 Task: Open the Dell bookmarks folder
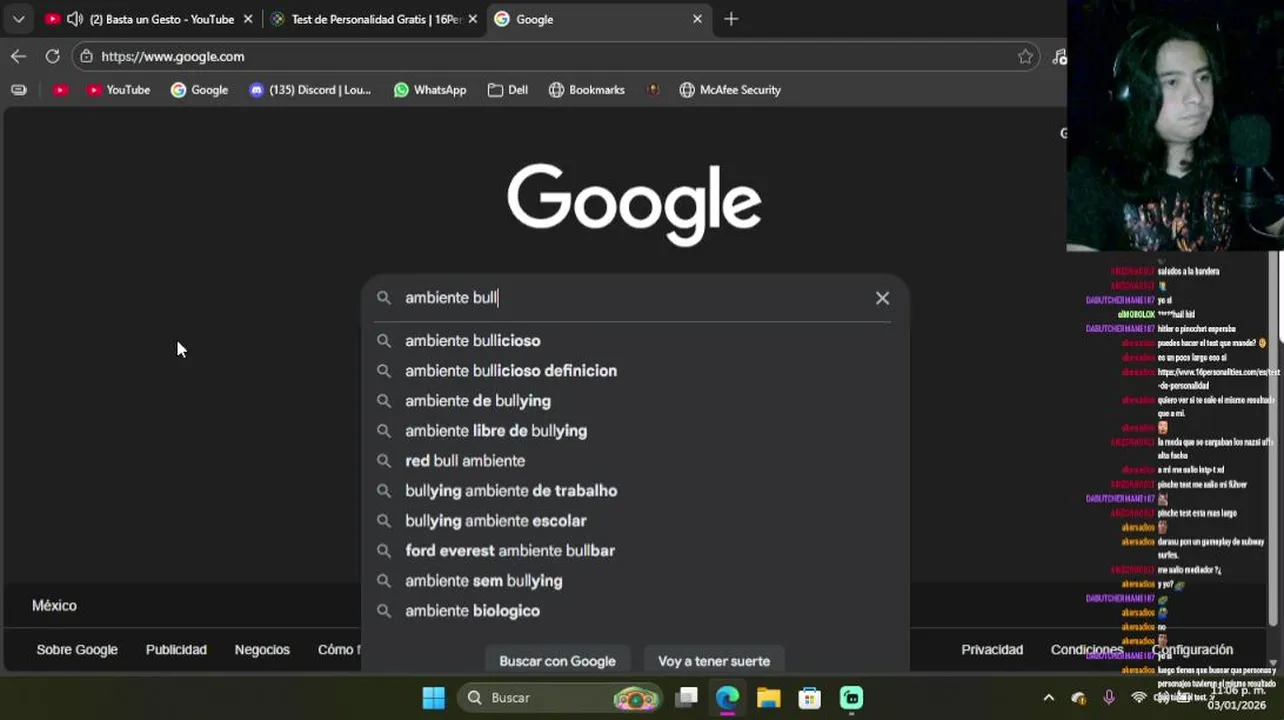tap(508, 90)
